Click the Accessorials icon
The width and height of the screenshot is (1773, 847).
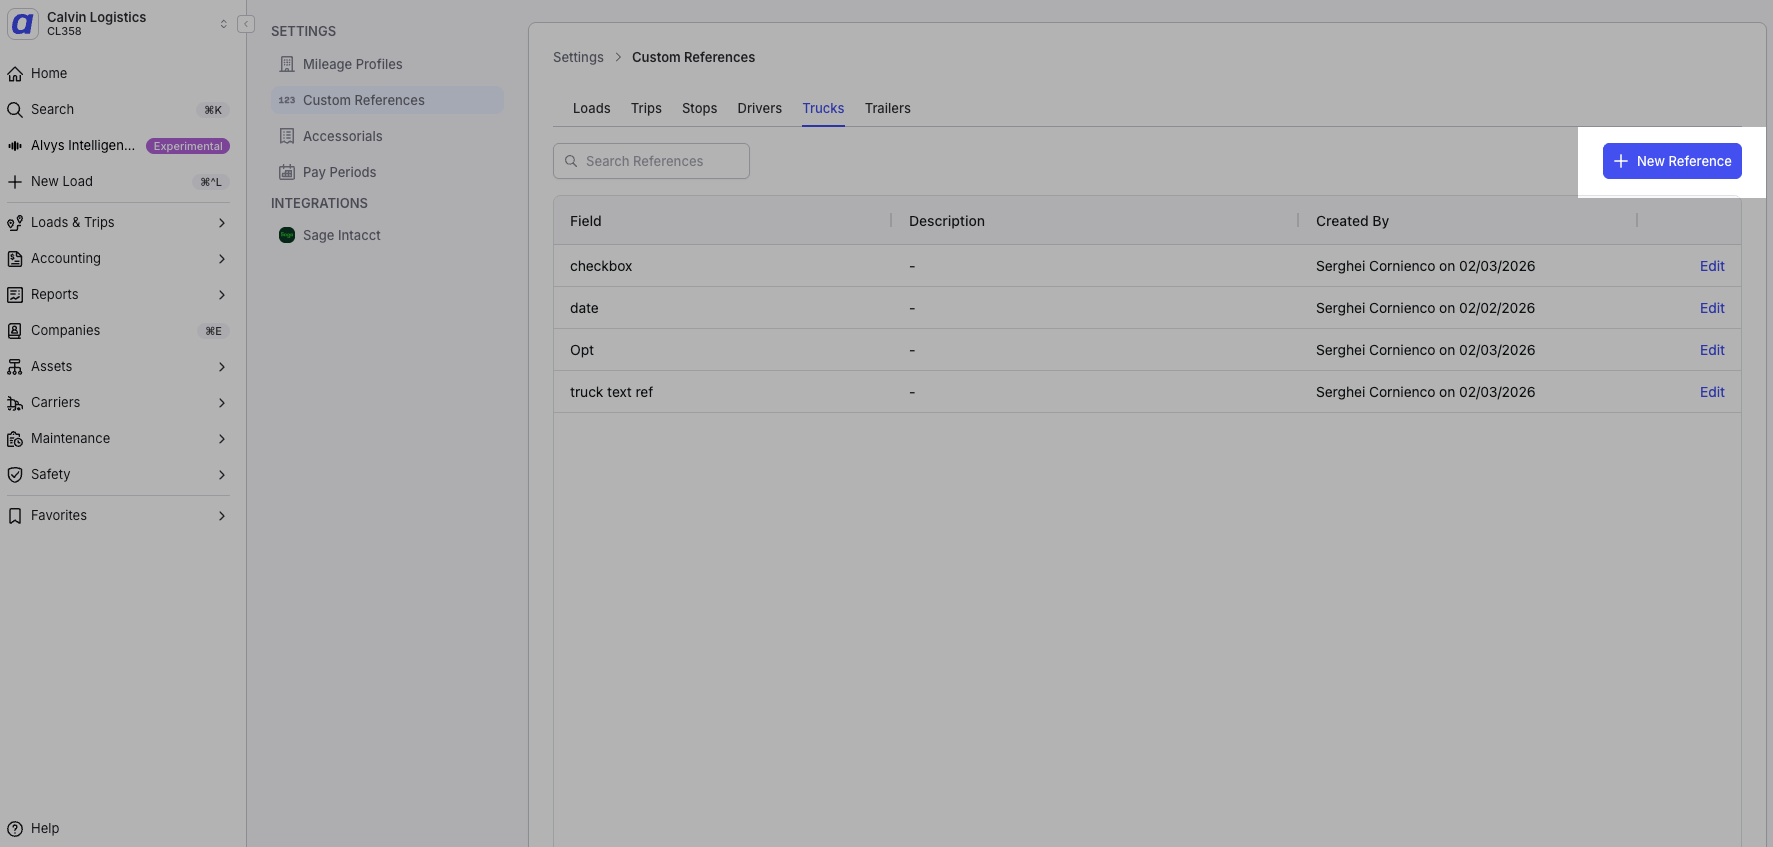287,136
